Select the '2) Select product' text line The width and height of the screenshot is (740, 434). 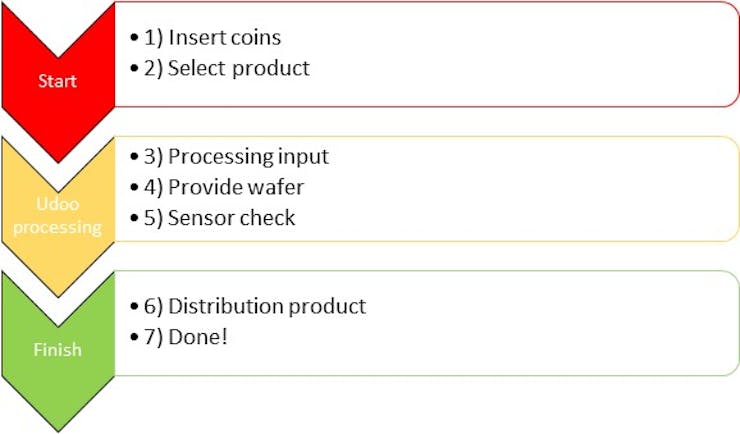click(x=227, y=68)
